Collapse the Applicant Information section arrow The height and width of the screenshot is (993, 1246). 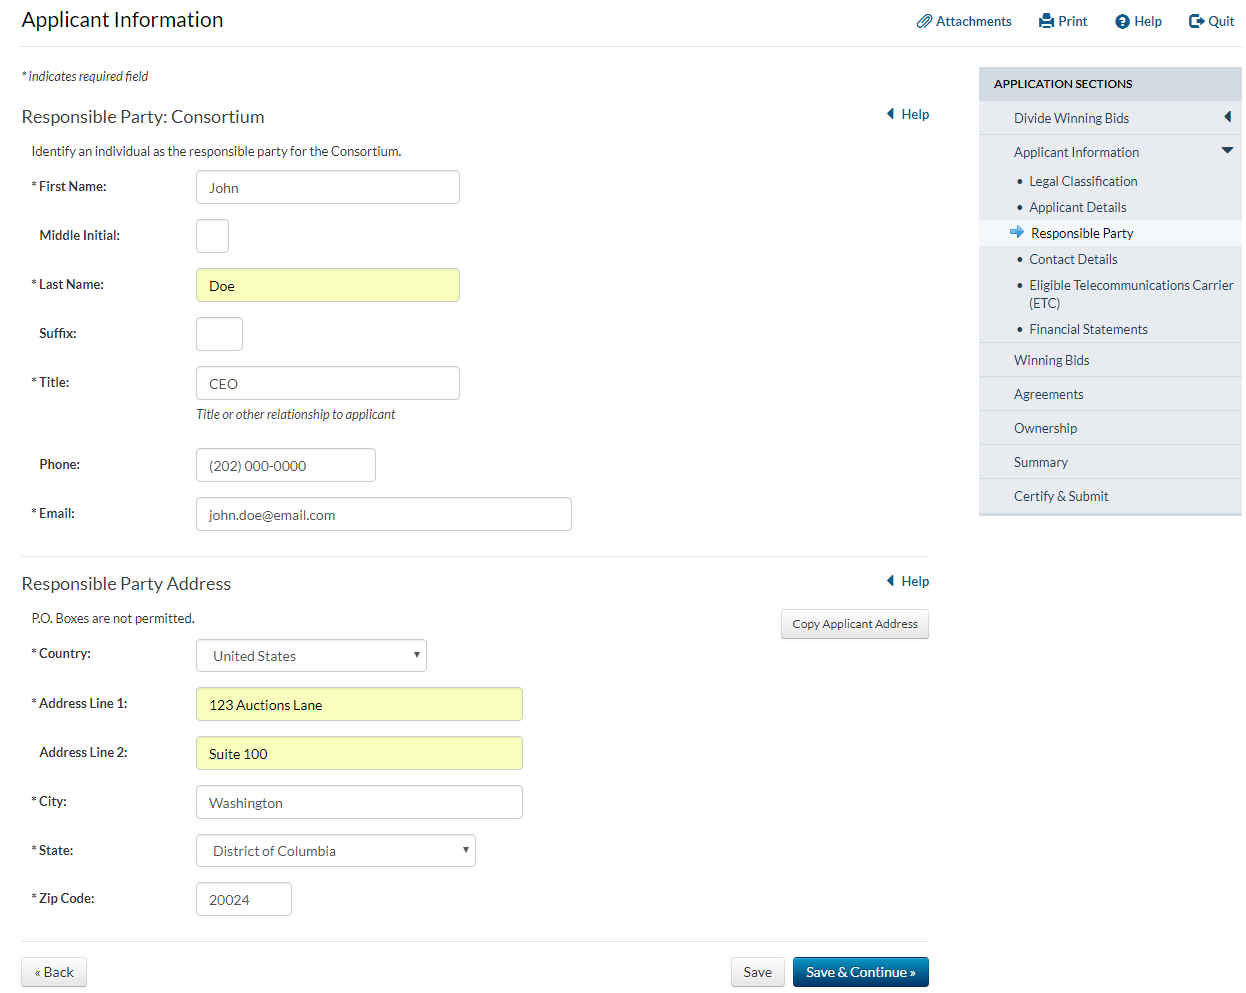[x=1227, y=151]
